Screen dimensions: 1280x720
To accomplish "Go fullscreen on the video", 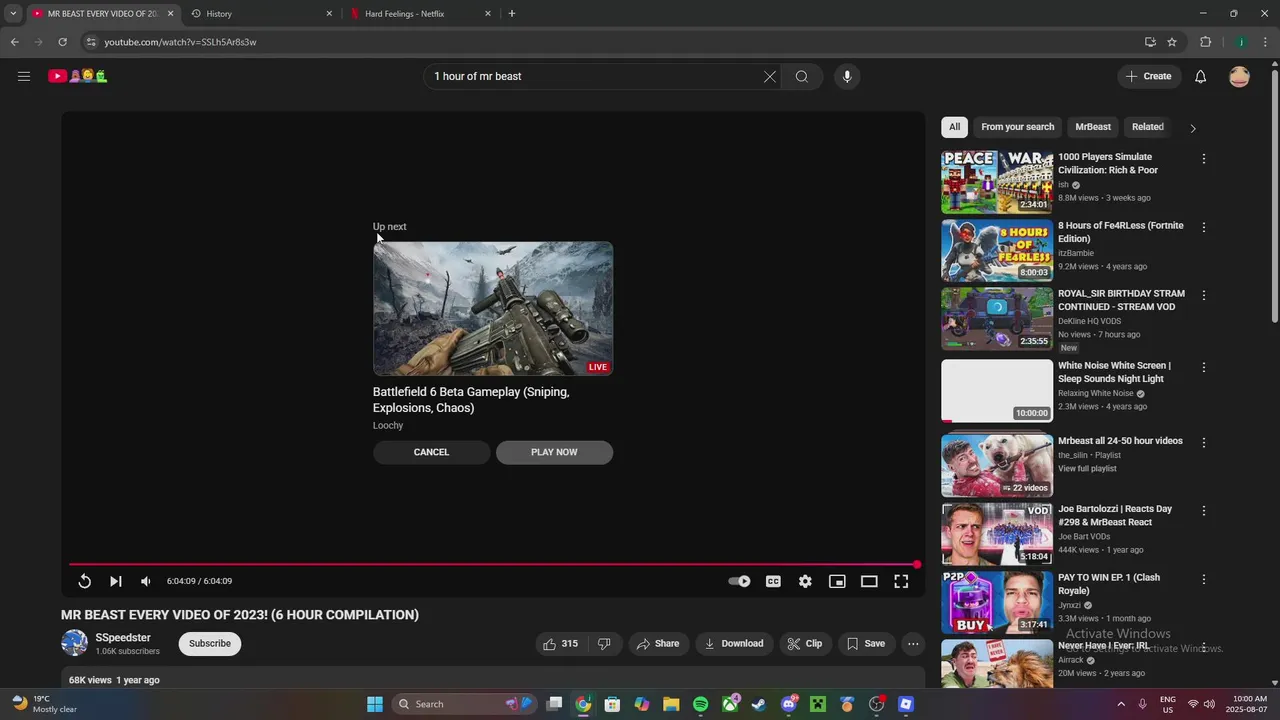I will coord(901,581).
